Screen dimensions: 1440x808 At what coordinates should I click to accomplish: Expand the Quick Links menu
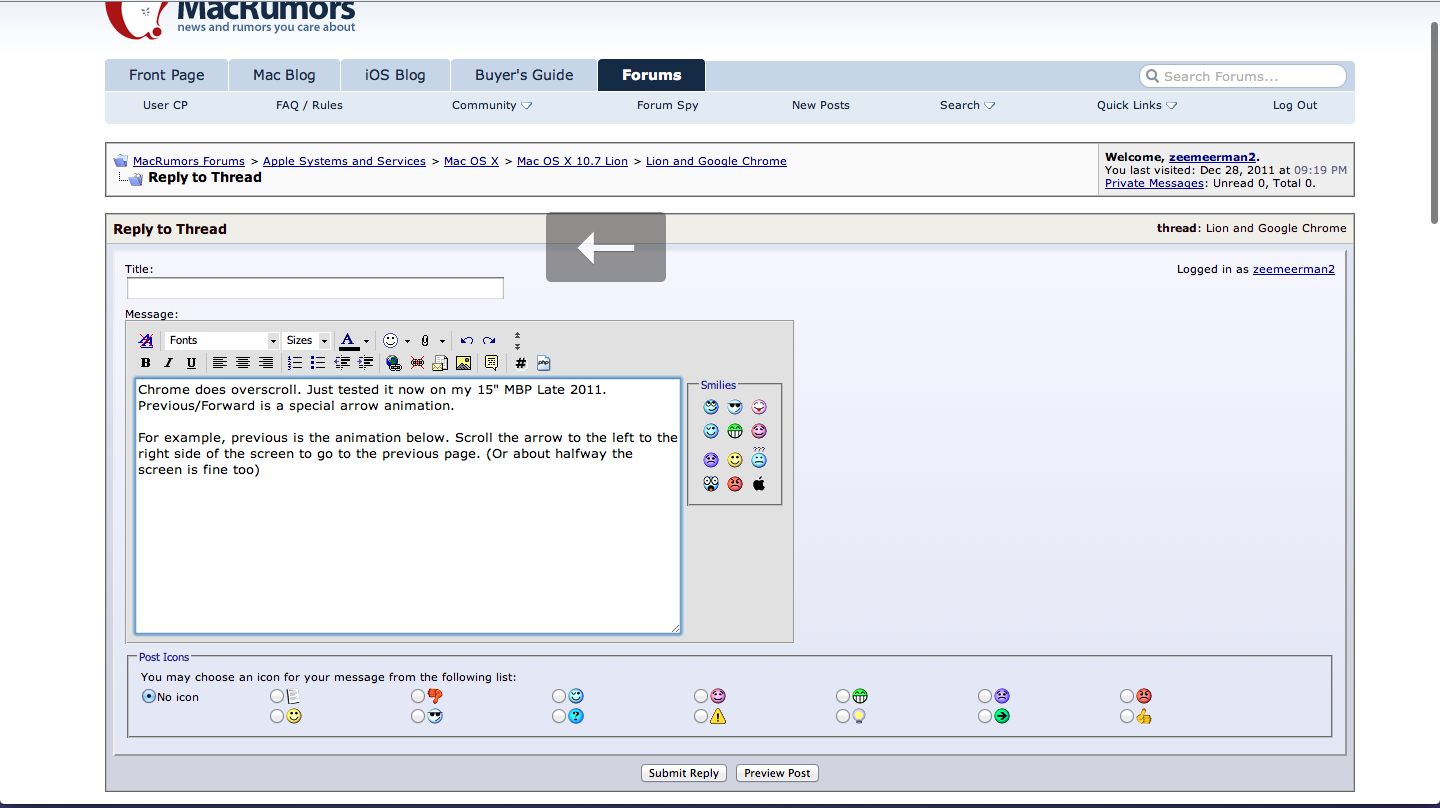coord(1137,105)
